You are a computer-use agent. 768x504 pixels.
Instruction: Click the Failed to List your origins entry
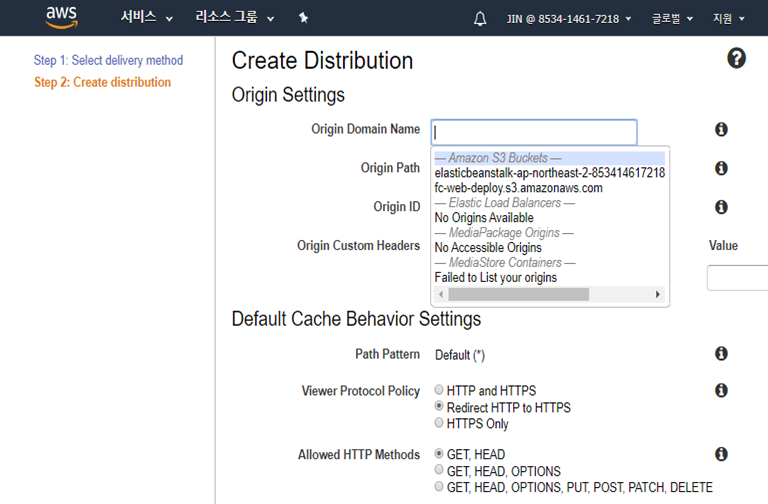coord(495,277)
